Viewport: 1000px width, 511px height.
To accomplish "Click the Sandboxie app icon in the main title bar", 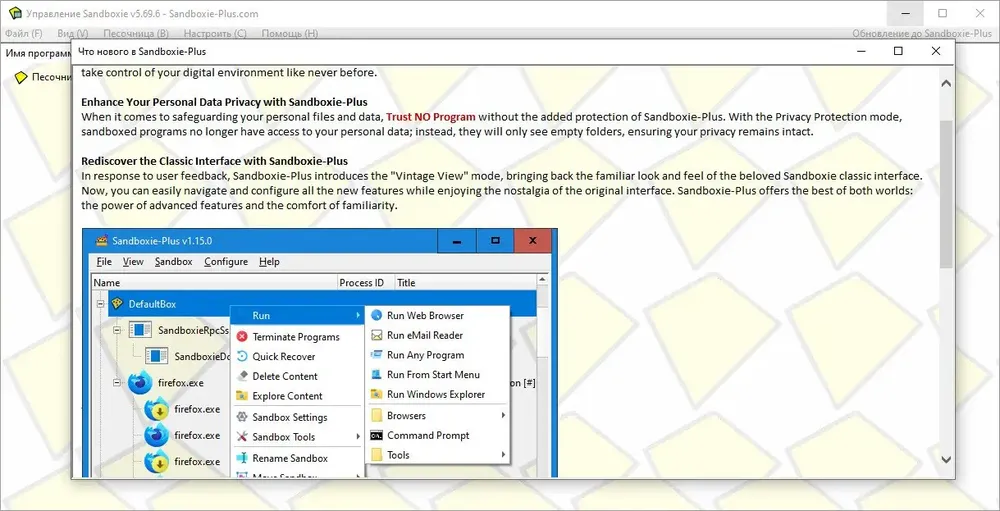I will tap(15, 13).
